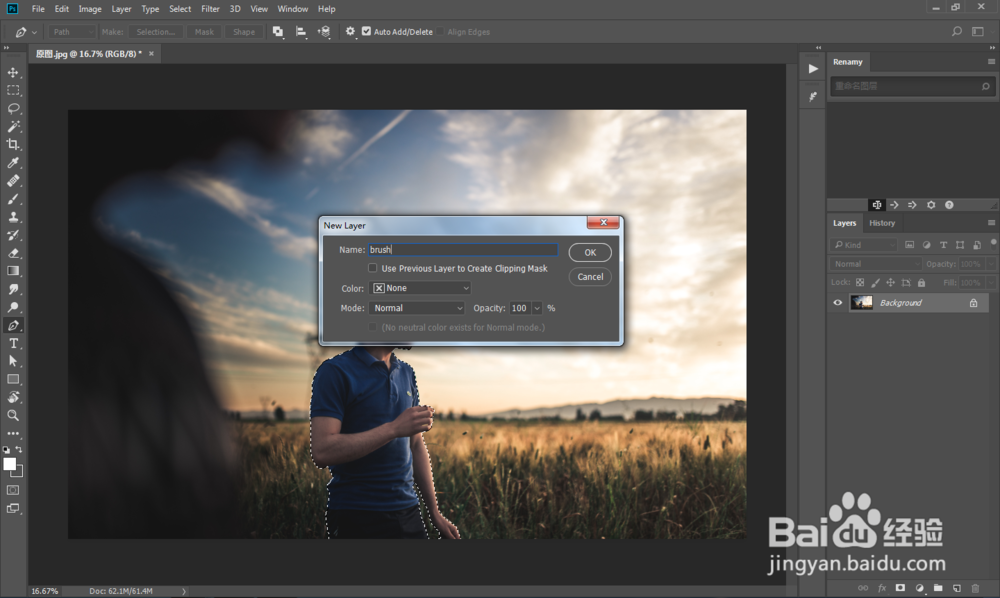The height and width of the screenshot is (598, 1000).
Task: Reset default foreground and background colors
Action: pos(6,449)
